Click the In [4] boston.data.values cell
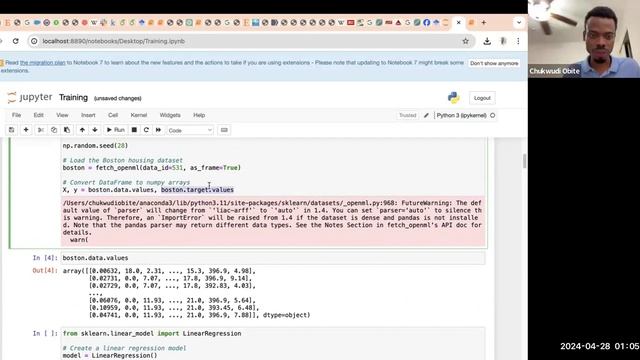 click(x=273, y=258)
